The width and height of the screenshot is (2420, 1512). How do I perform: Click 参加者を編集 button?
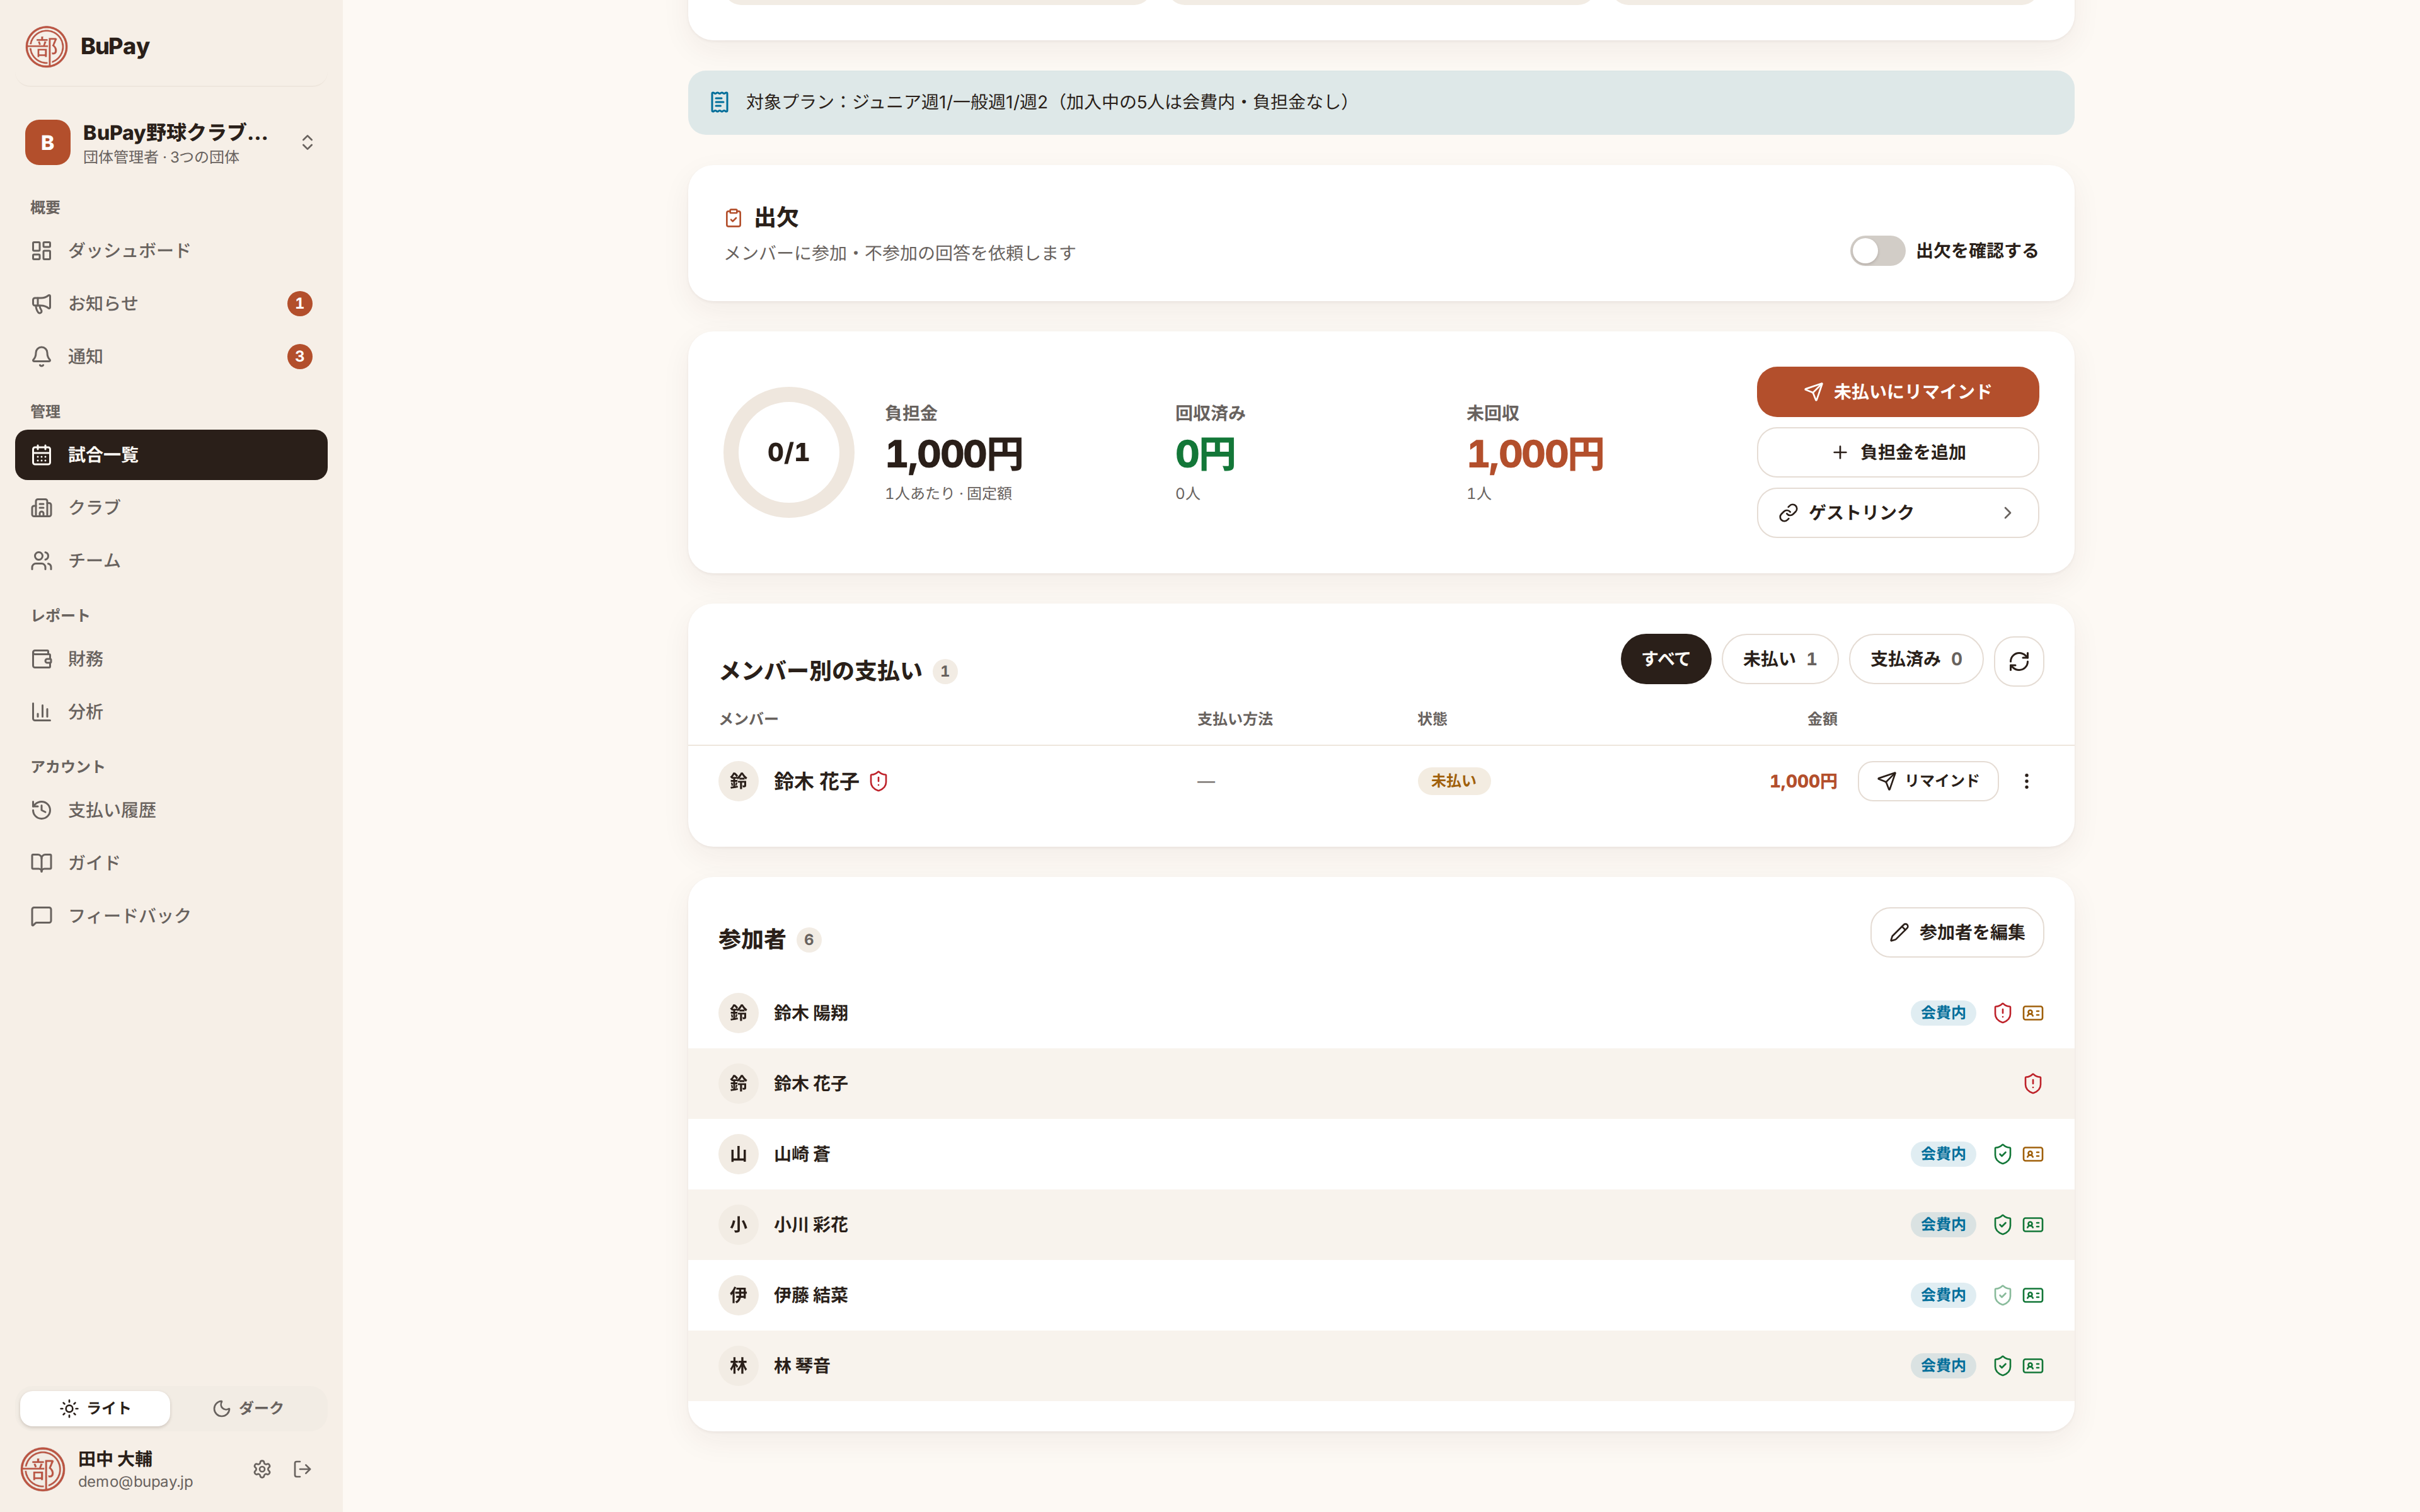(x=1956, y=932)
